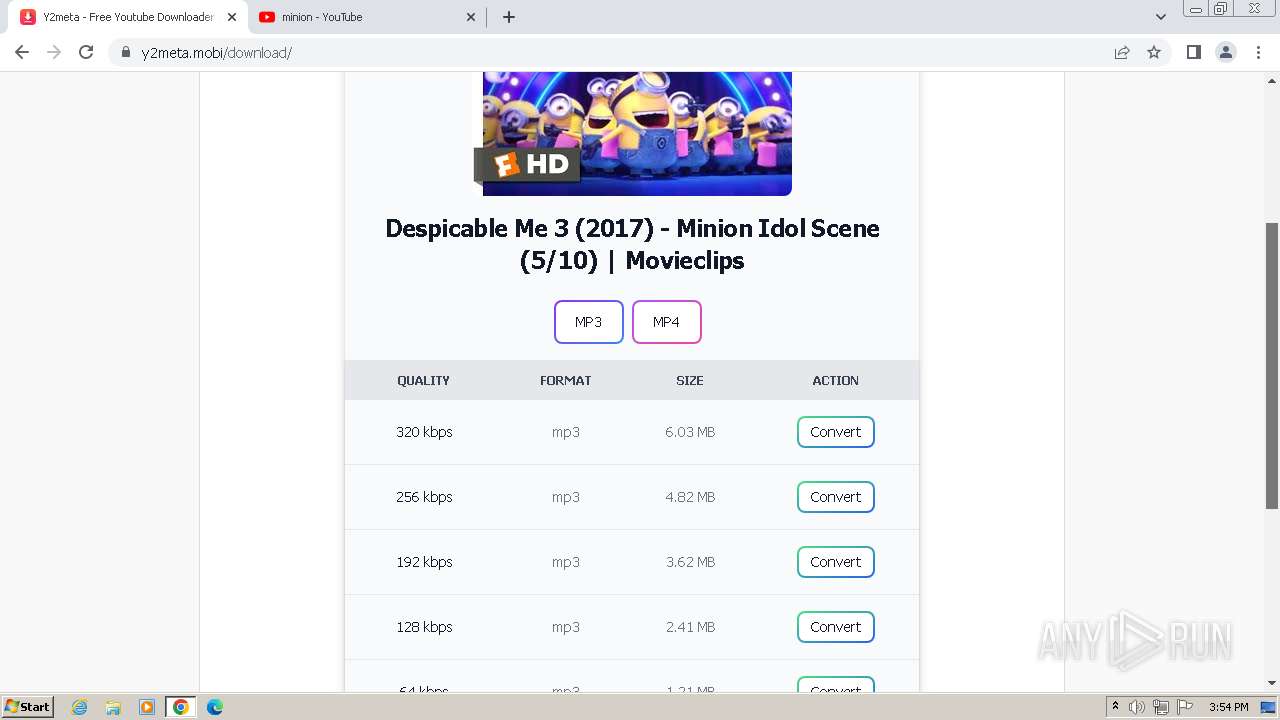
Task: Open the network status tray icon
Action: (x=1161, y=707)
